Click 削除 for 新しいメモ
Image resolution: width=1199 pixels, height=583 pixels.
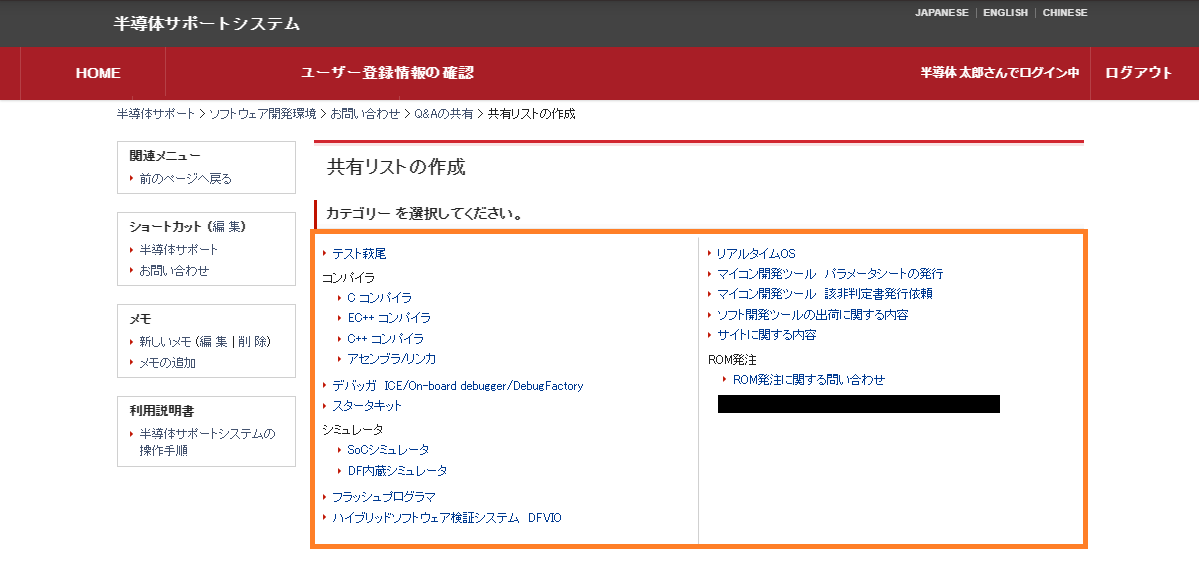point(252,341)
